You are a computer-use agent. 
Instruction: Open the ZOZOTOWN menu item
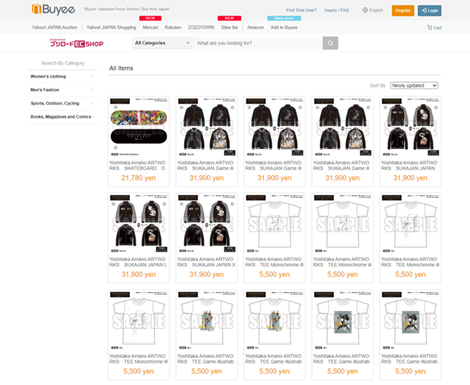201,27
